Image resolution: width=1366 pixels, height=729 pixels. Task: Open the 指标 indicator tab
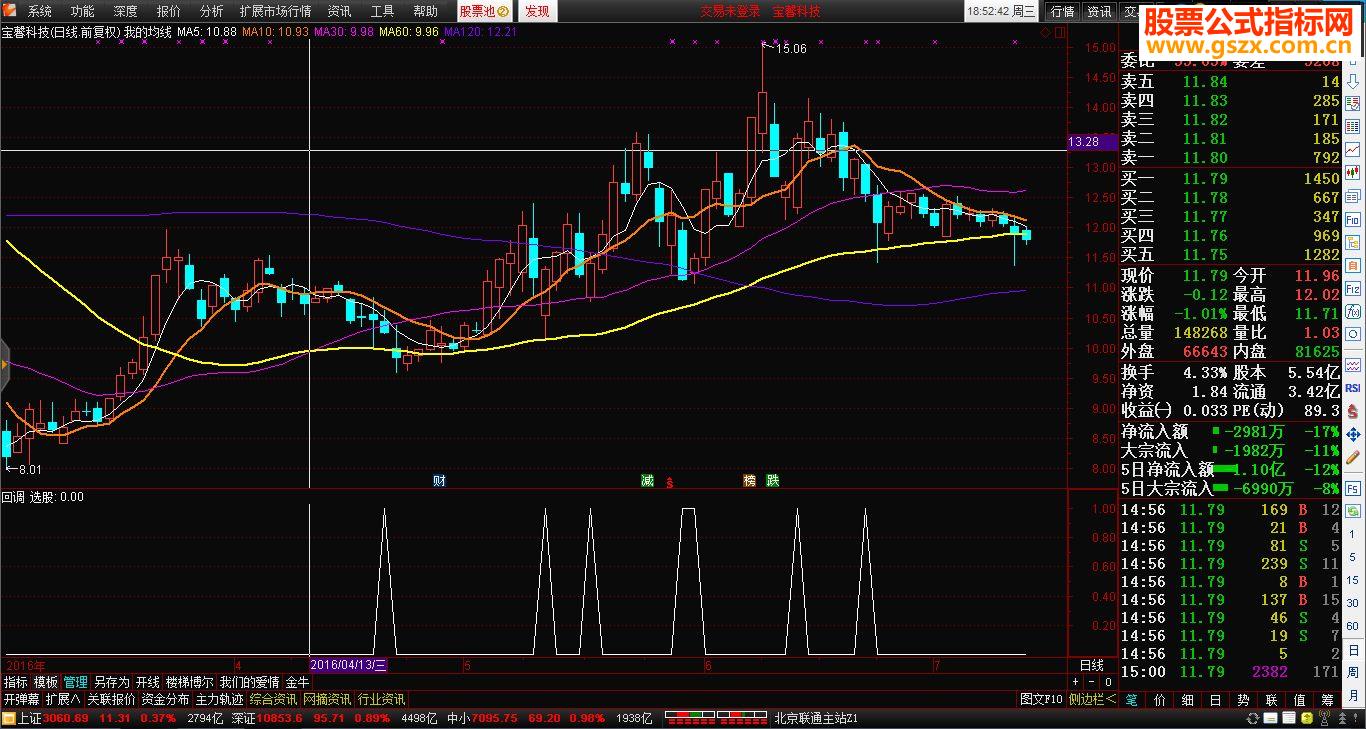point(16,682)
